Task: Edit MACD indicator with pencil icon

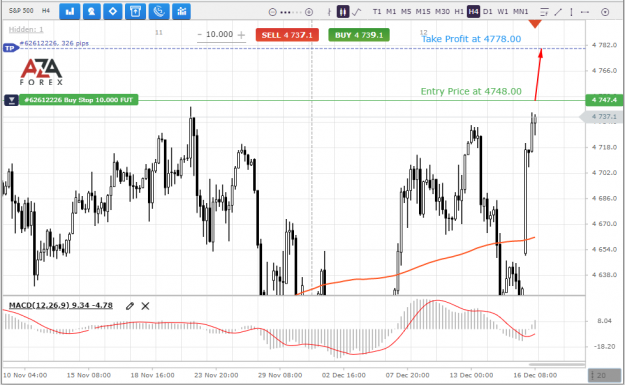Action: coord(130,306)
